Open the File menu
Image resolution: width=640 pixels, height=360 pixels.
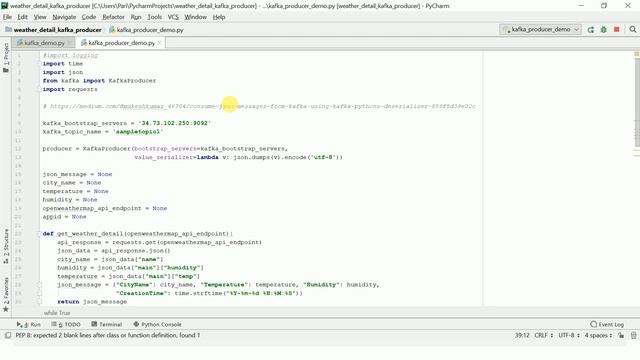coord(7,17)
